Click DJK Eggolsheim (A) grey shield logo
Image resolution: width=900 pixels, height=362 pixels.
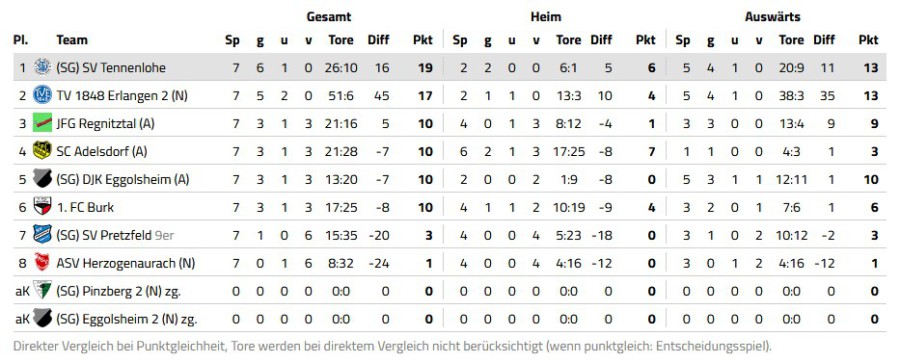click(x=42, y=179)
